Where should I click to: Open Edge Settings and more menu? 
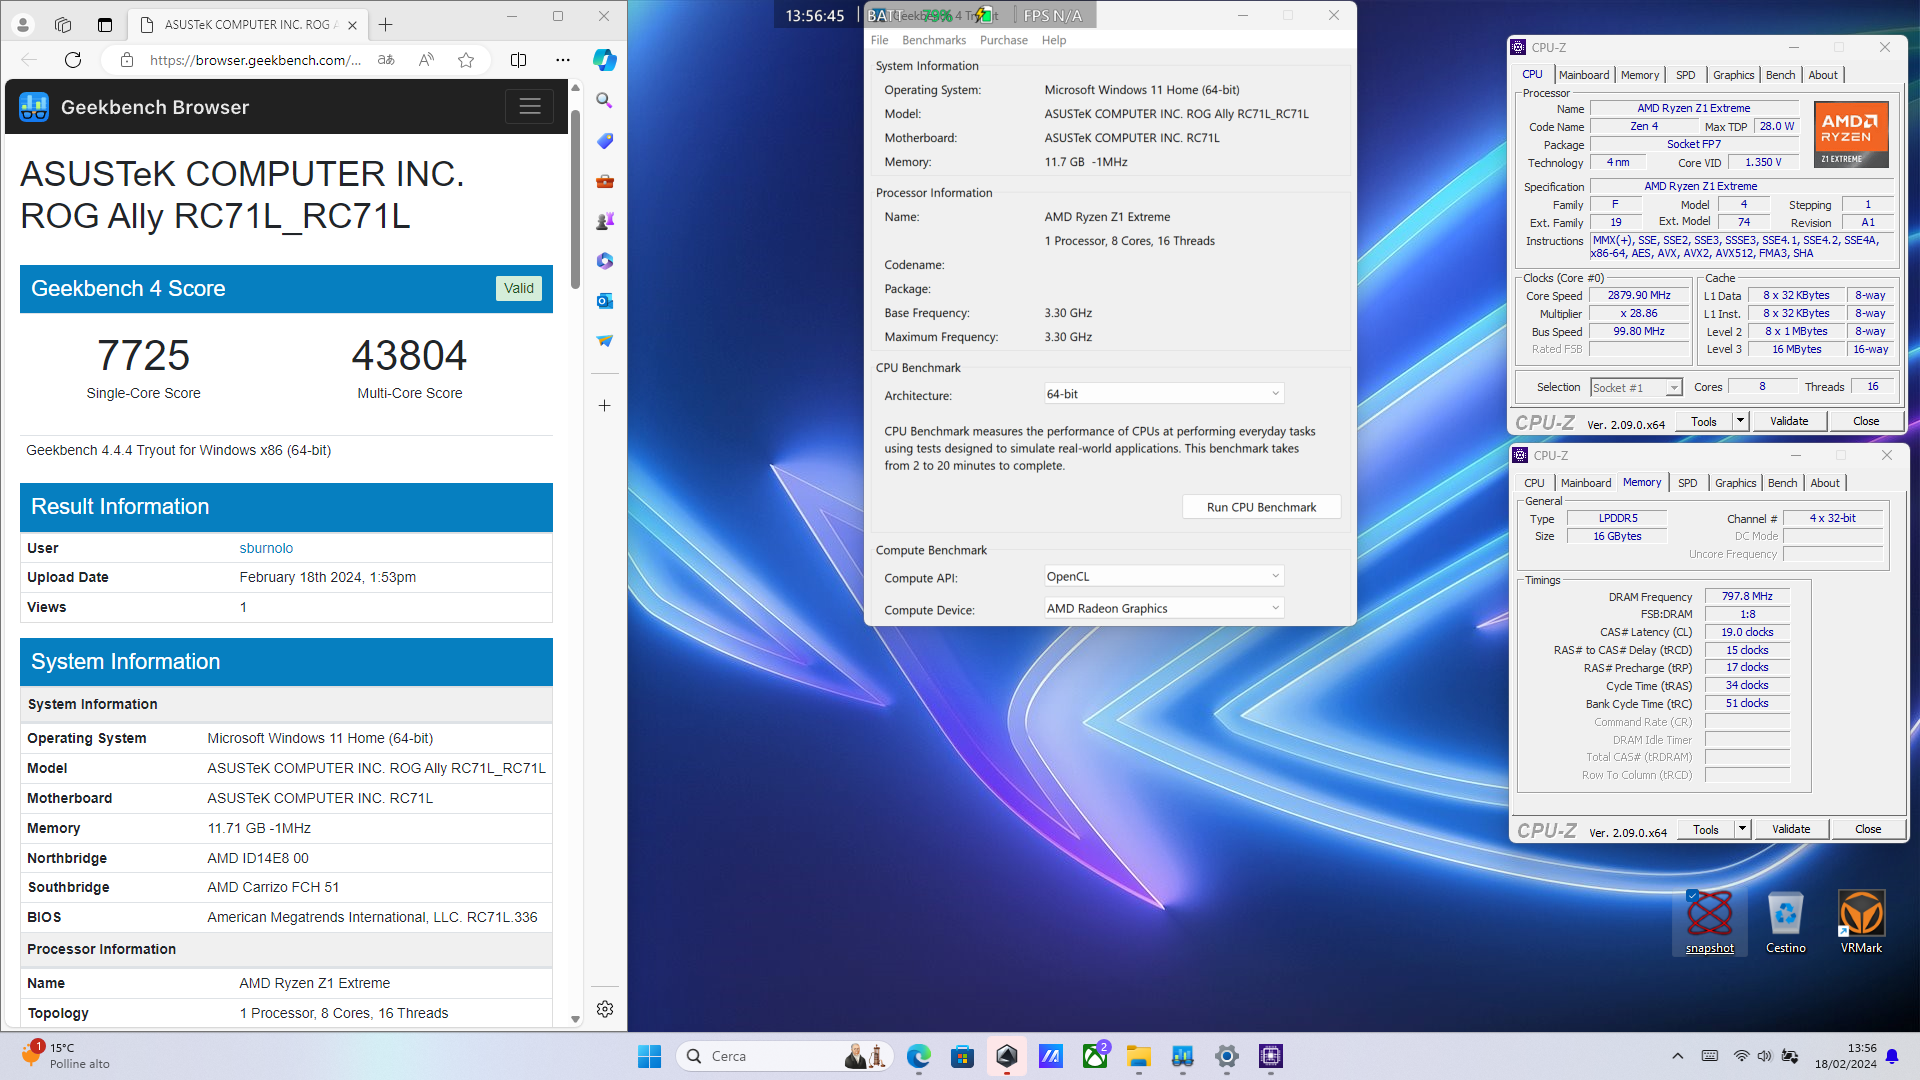click(563, 60)
